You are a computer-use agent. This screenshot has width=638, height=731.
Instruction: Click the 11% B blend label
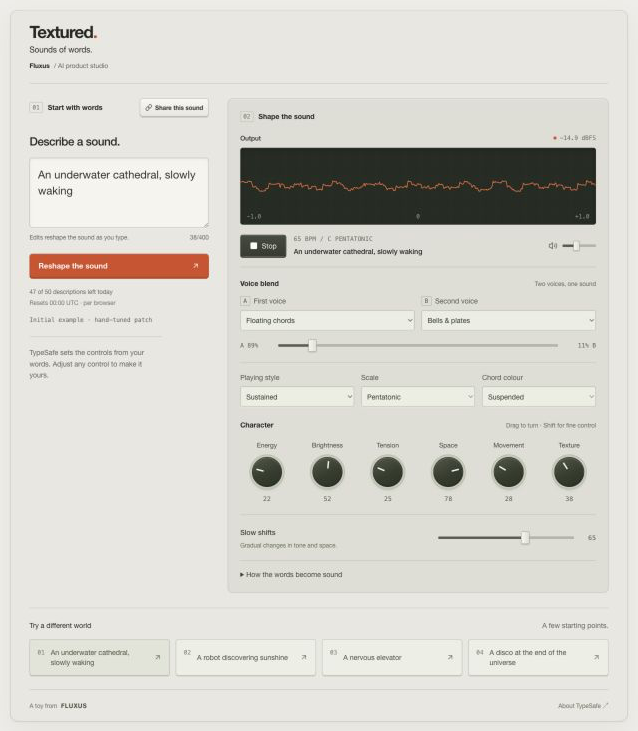(x=587, y=345)
